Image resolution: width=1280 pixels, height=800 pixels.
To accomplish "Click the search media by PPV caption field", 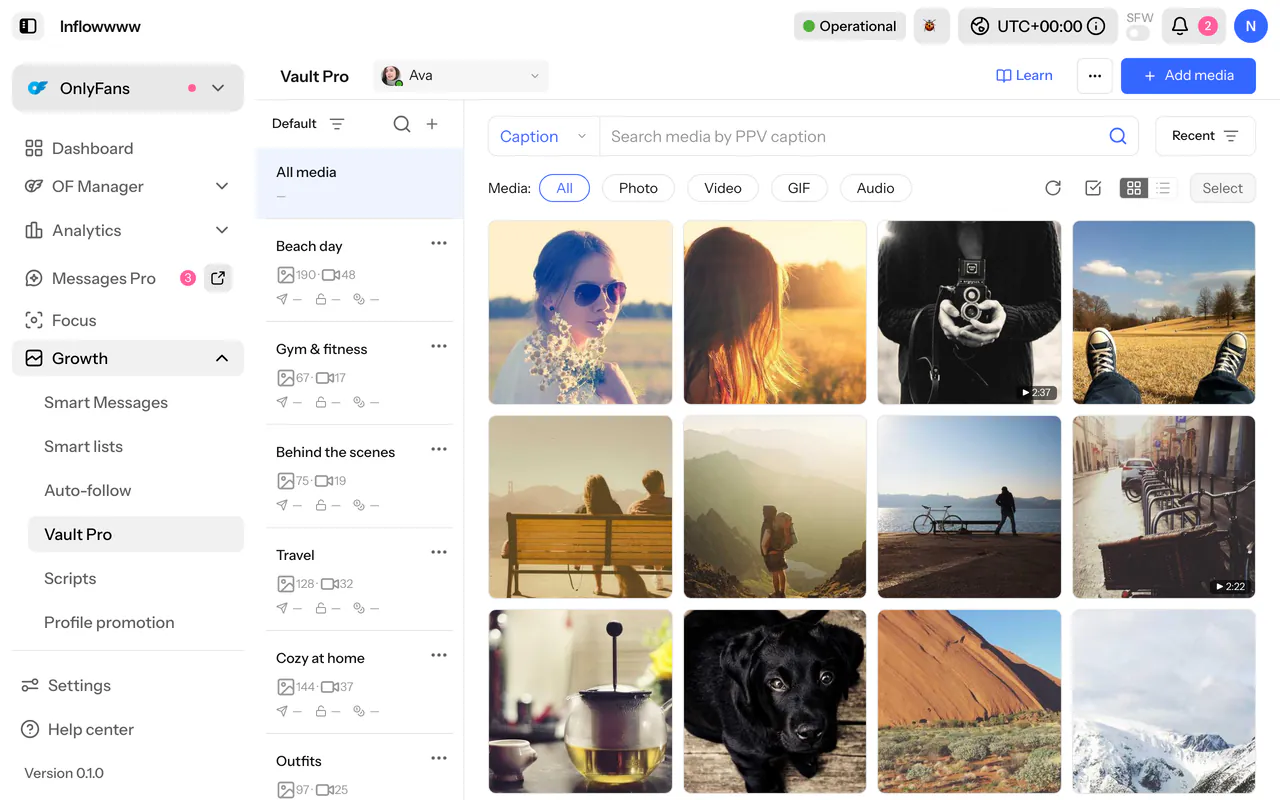I will click(x=853, y=137).
